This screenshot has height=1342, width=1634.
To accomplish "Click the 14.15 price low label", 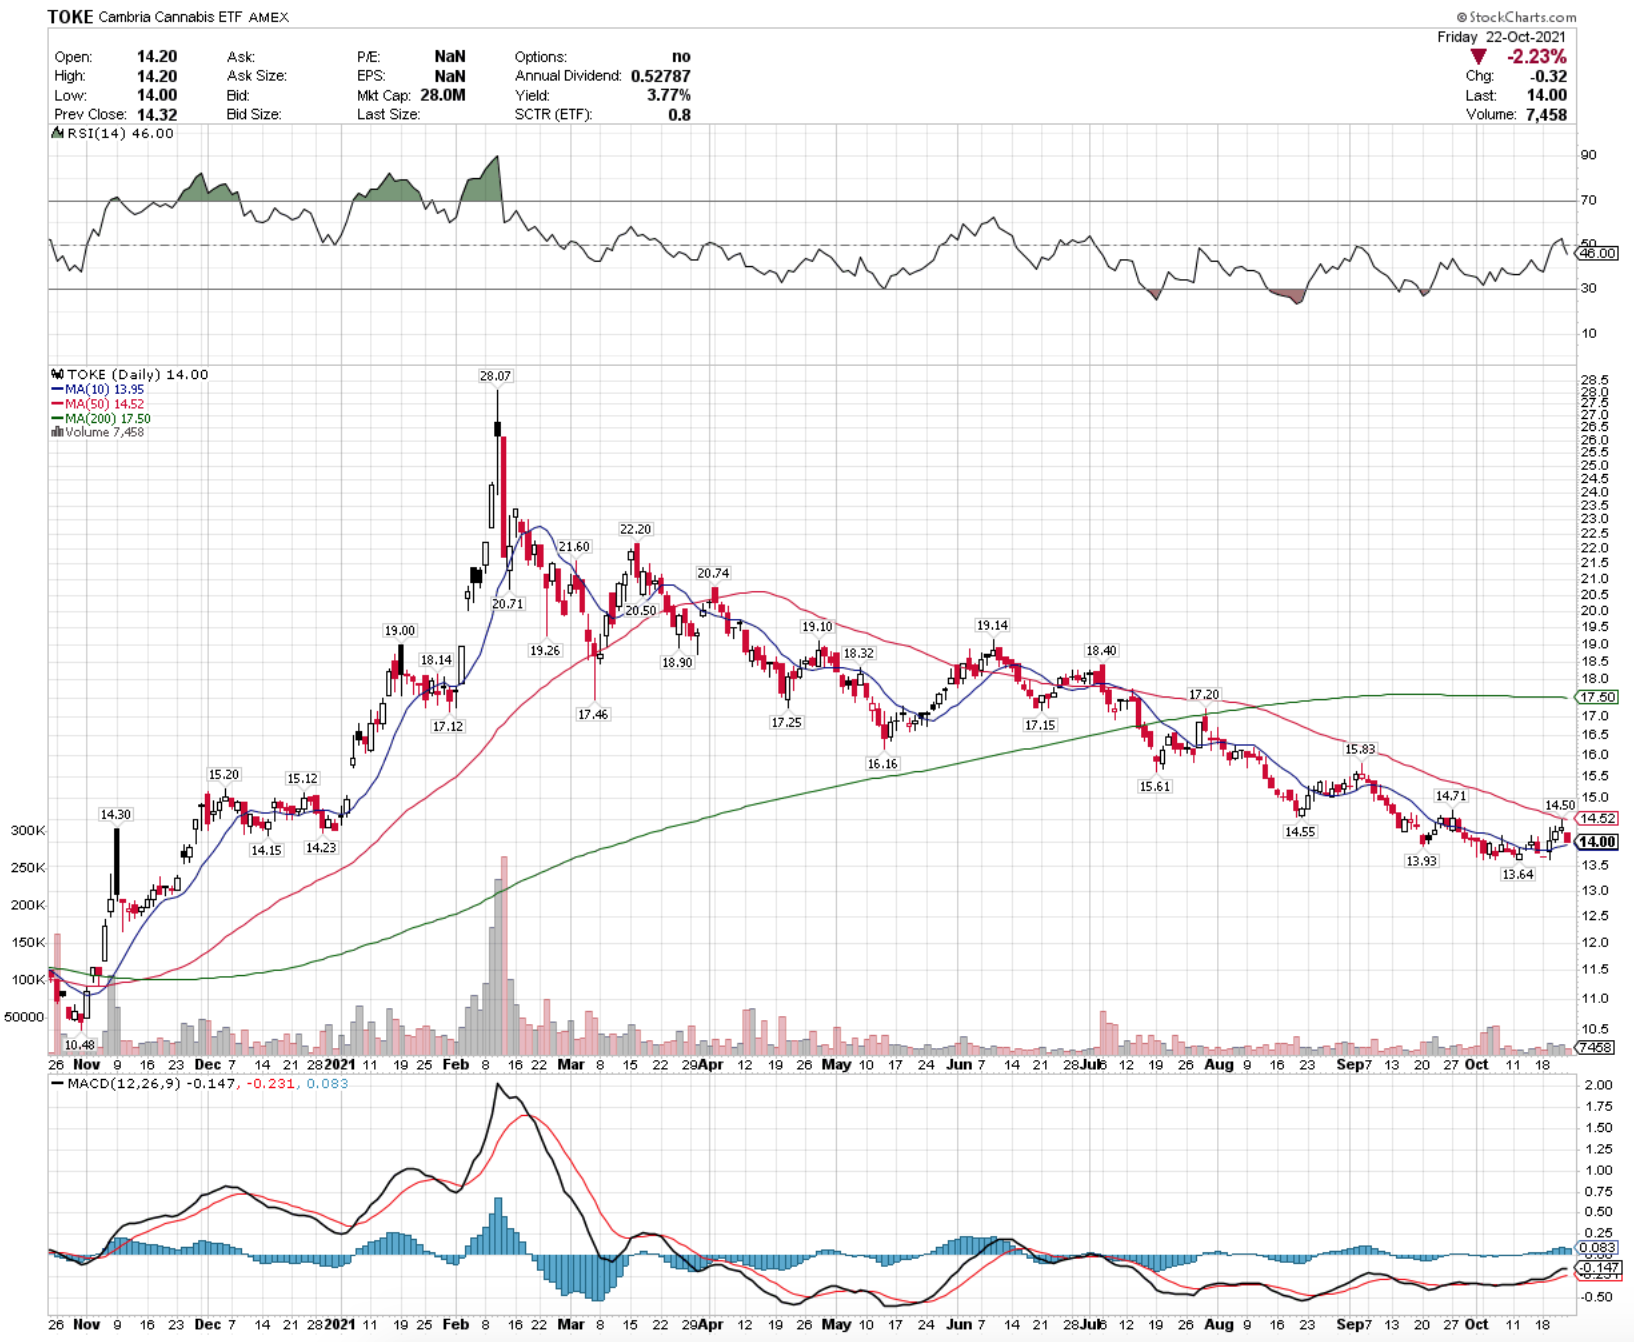I will pyautogui.click(x=266, y=850).
